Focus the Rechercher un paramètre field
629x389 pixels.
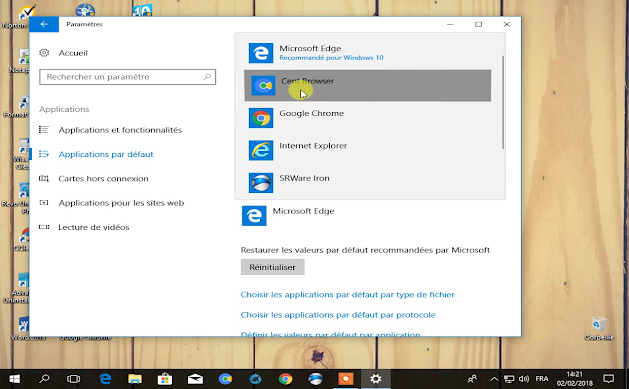[128, 77]
